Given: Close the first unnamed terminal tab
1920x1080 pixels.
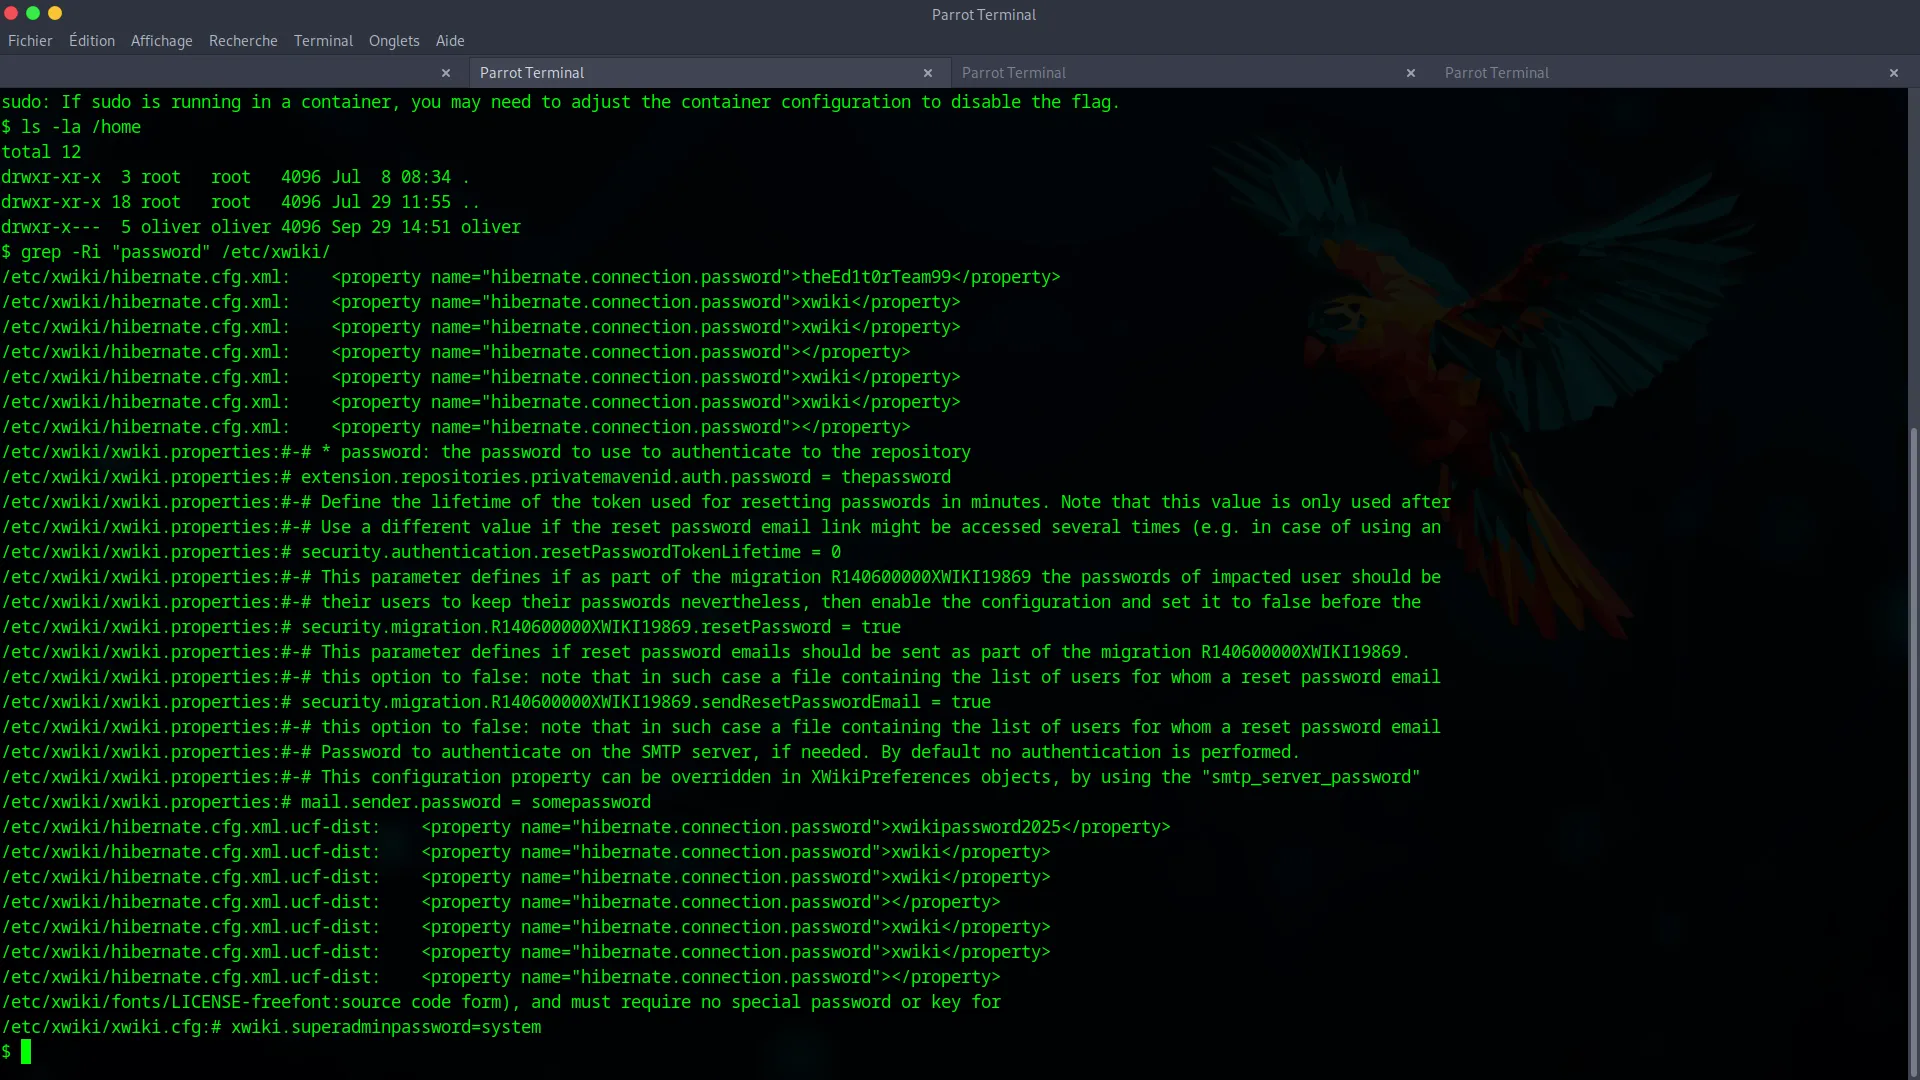Looking at the screenshot, I should [446, 73].
